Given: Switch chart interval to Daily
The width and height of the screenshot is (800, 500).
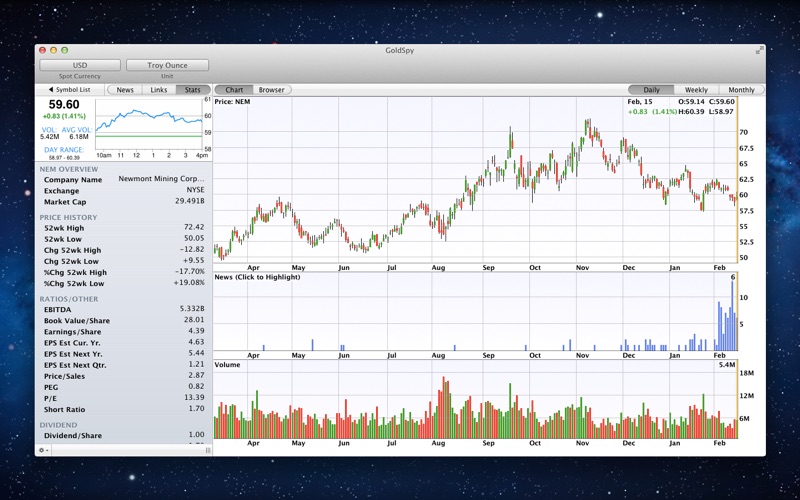Looking at the screenshot, I should [x=651, y=90].
